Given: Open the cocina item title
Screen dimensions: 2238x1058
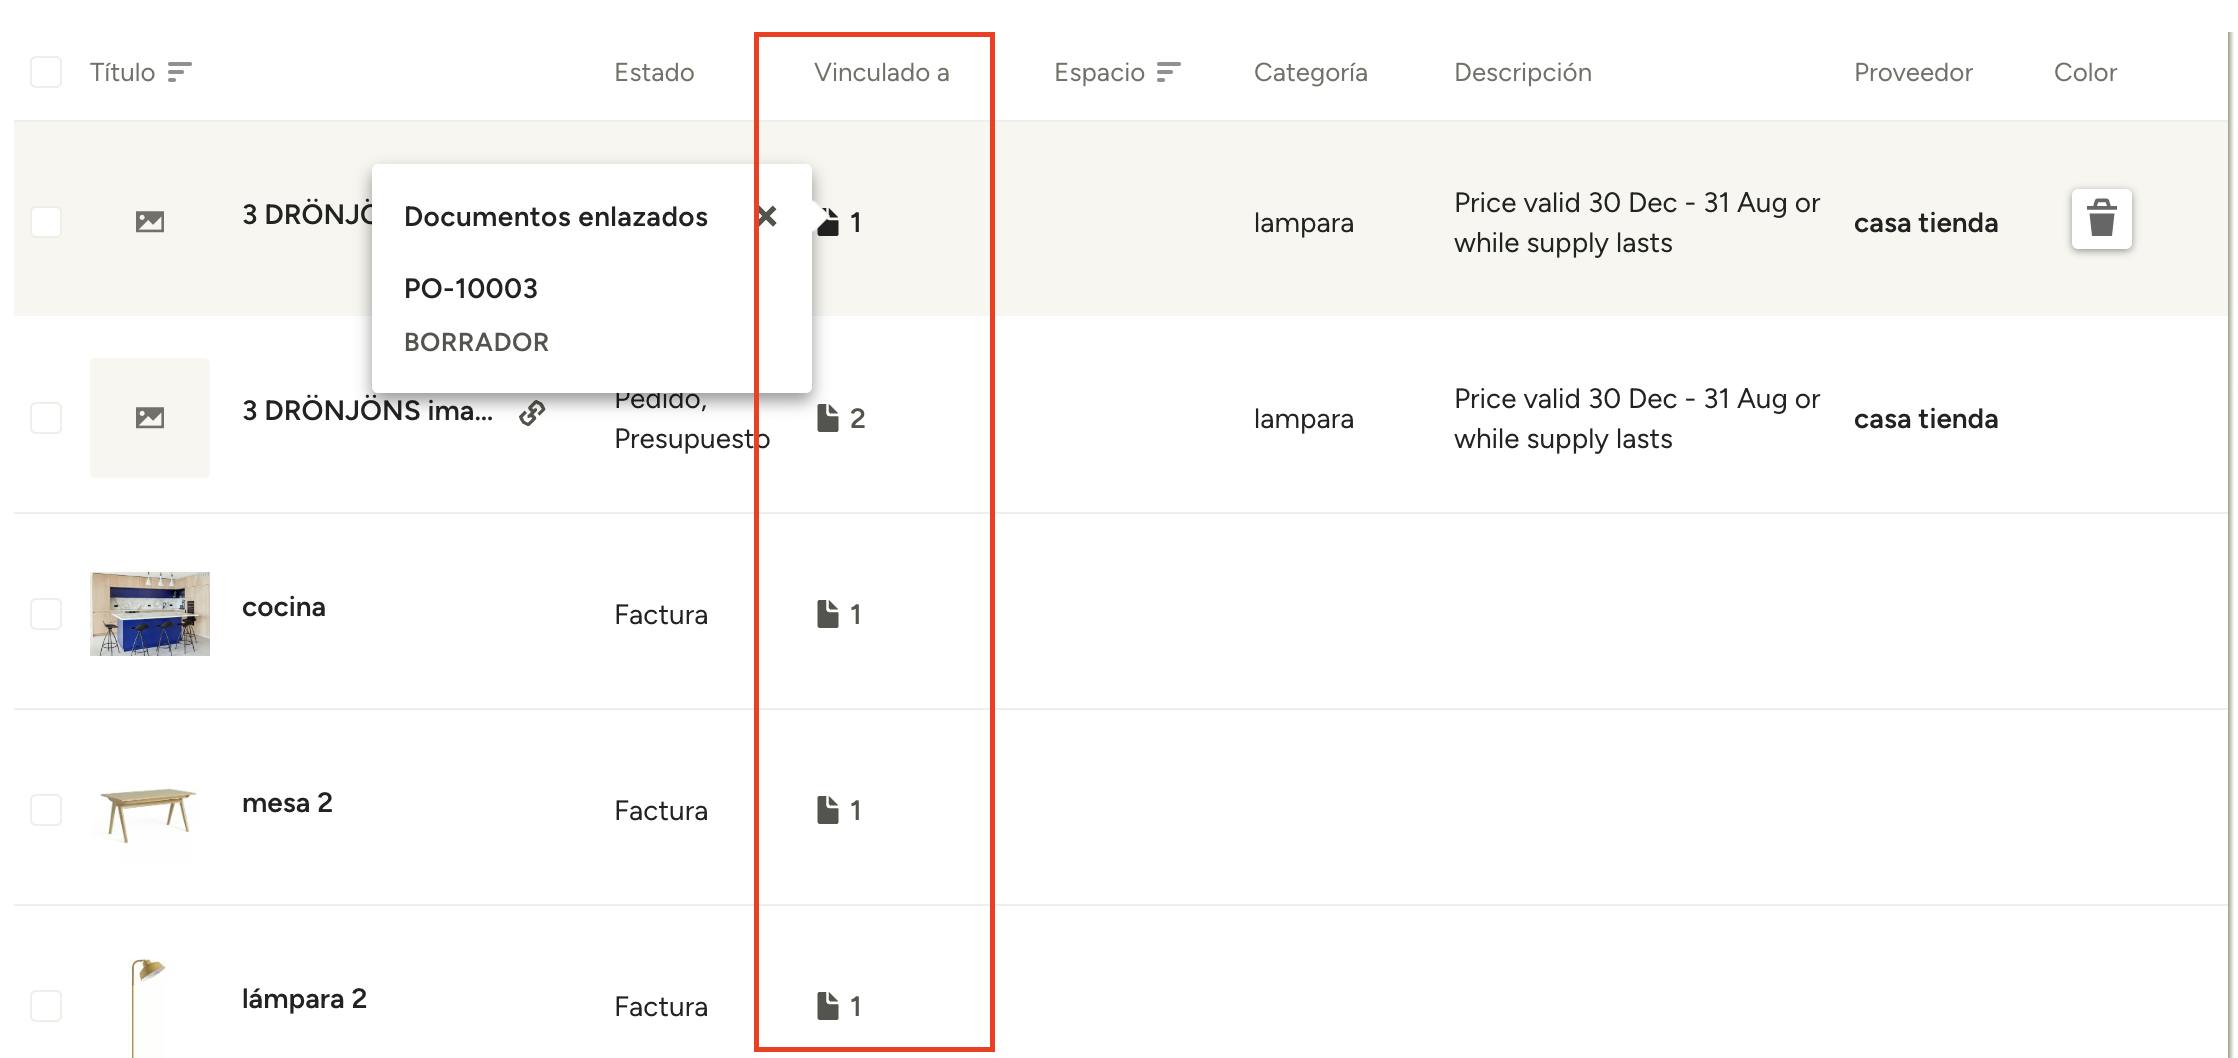Looking at the screenshot, I should (x=284, y=607).
